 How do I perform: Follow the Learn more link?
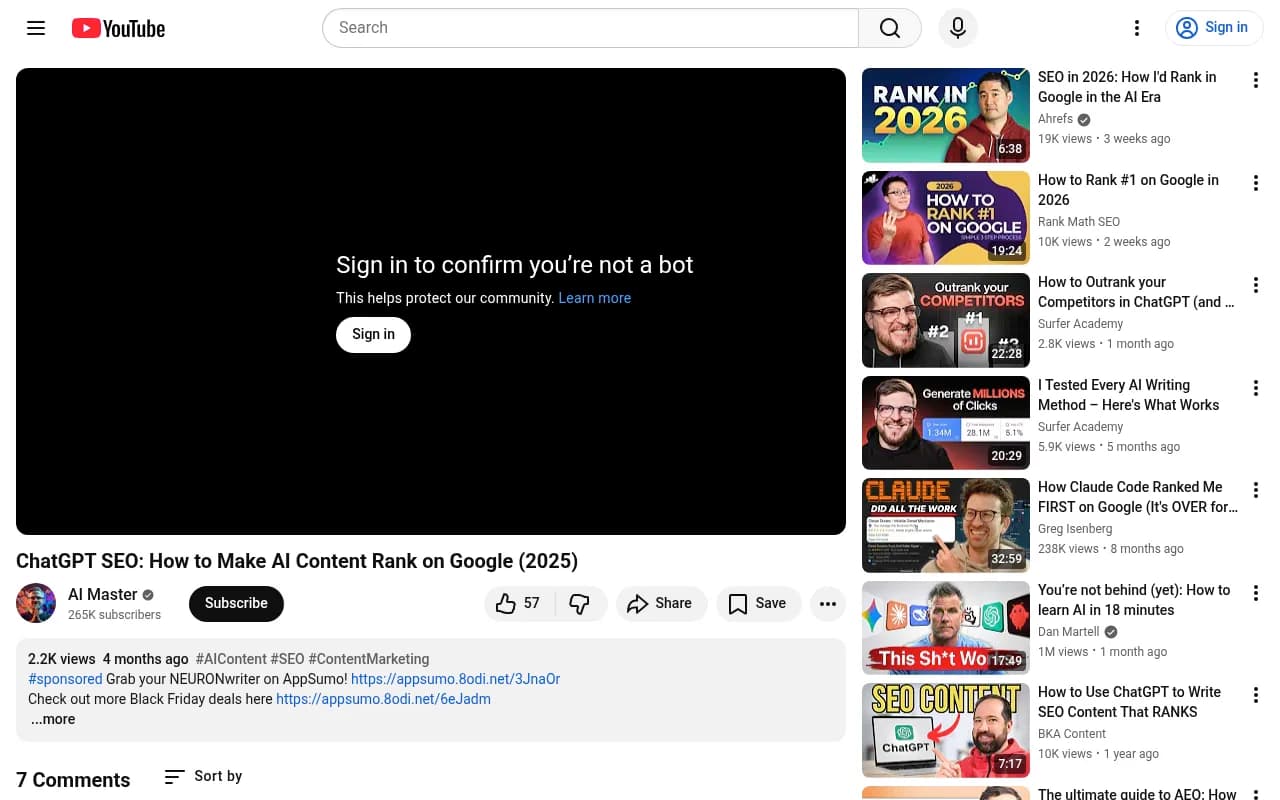[x=594, y=298]
